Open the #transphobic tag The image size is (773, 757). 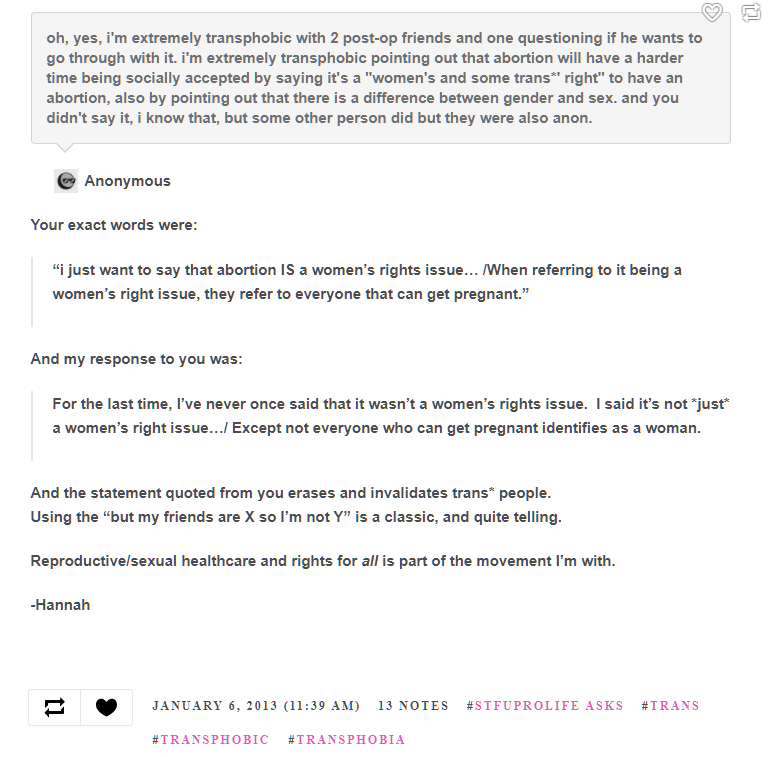tap(211, 740)
